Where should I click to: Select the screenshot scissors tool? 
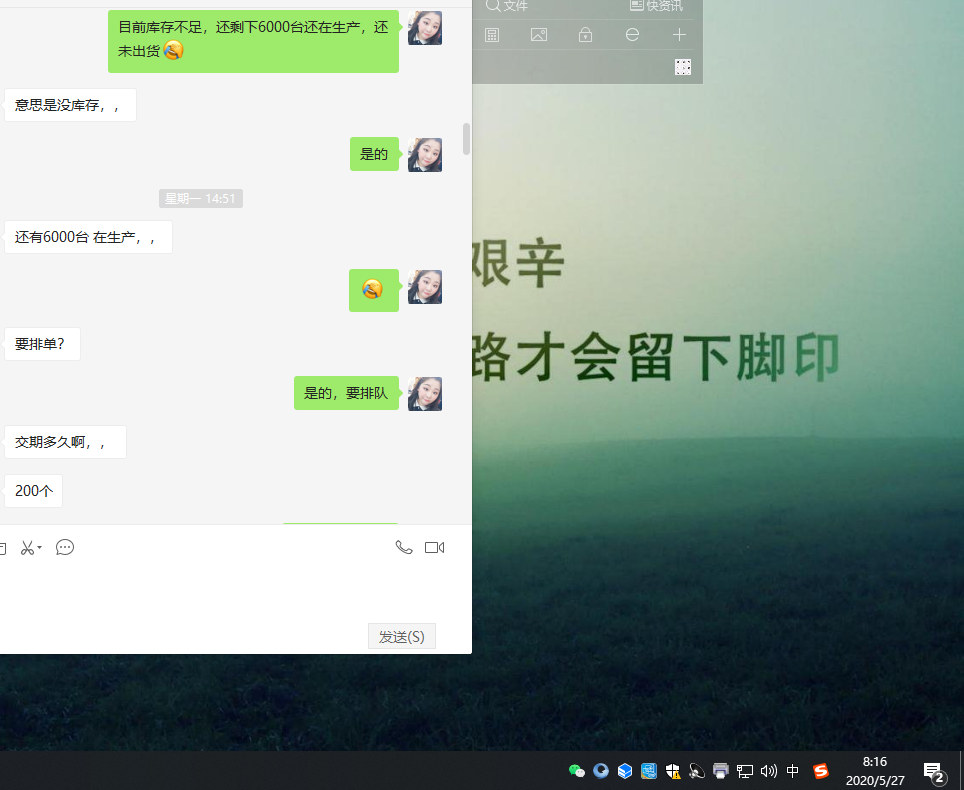pos(27,547)
